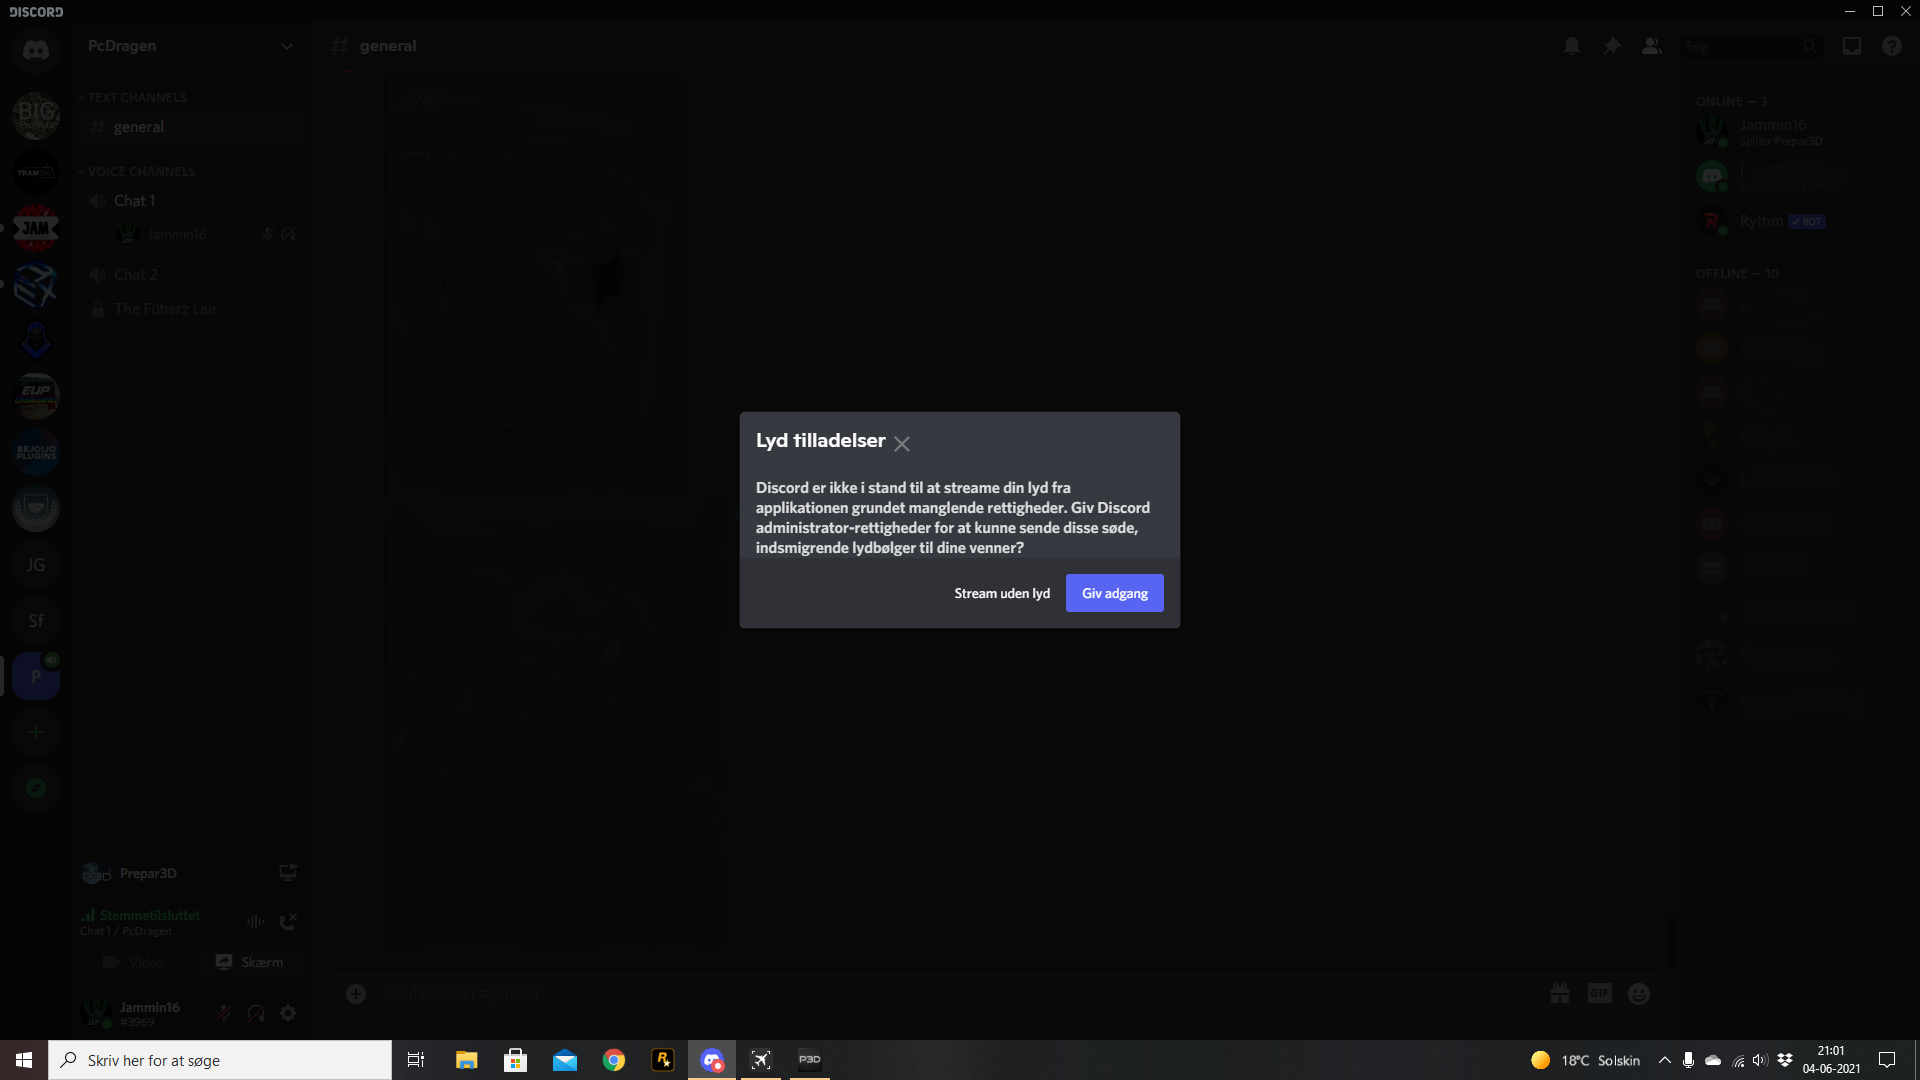This screenshot has width=1920, height=1080.
Task: Open Discord home direct messages
Action: coord(36,49)
